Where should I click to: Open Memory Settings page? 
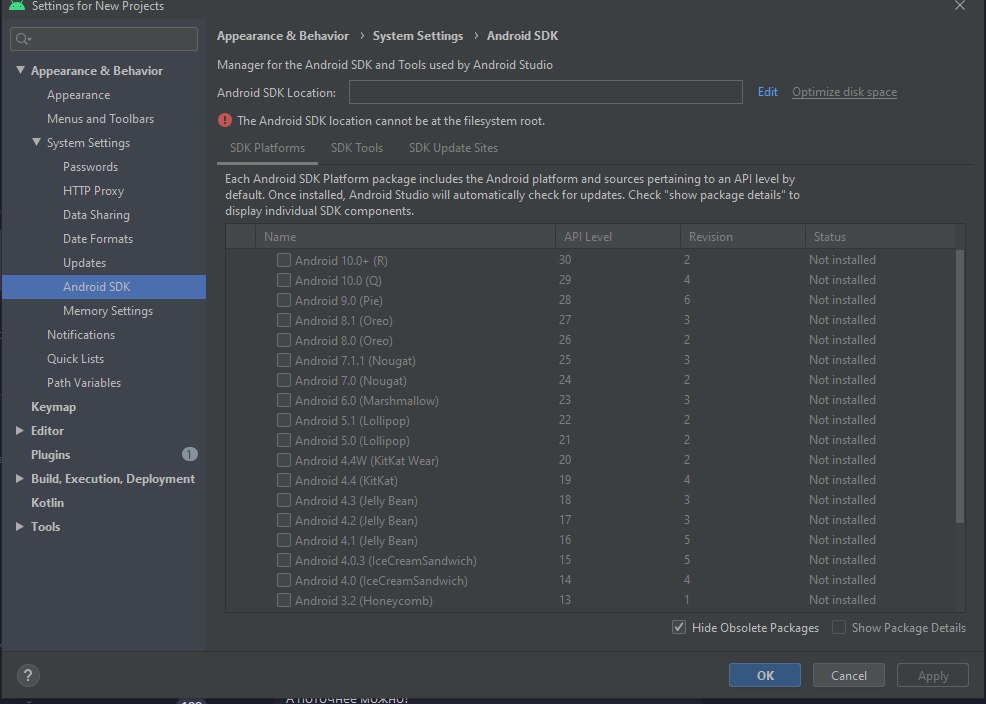pos(108,311)
